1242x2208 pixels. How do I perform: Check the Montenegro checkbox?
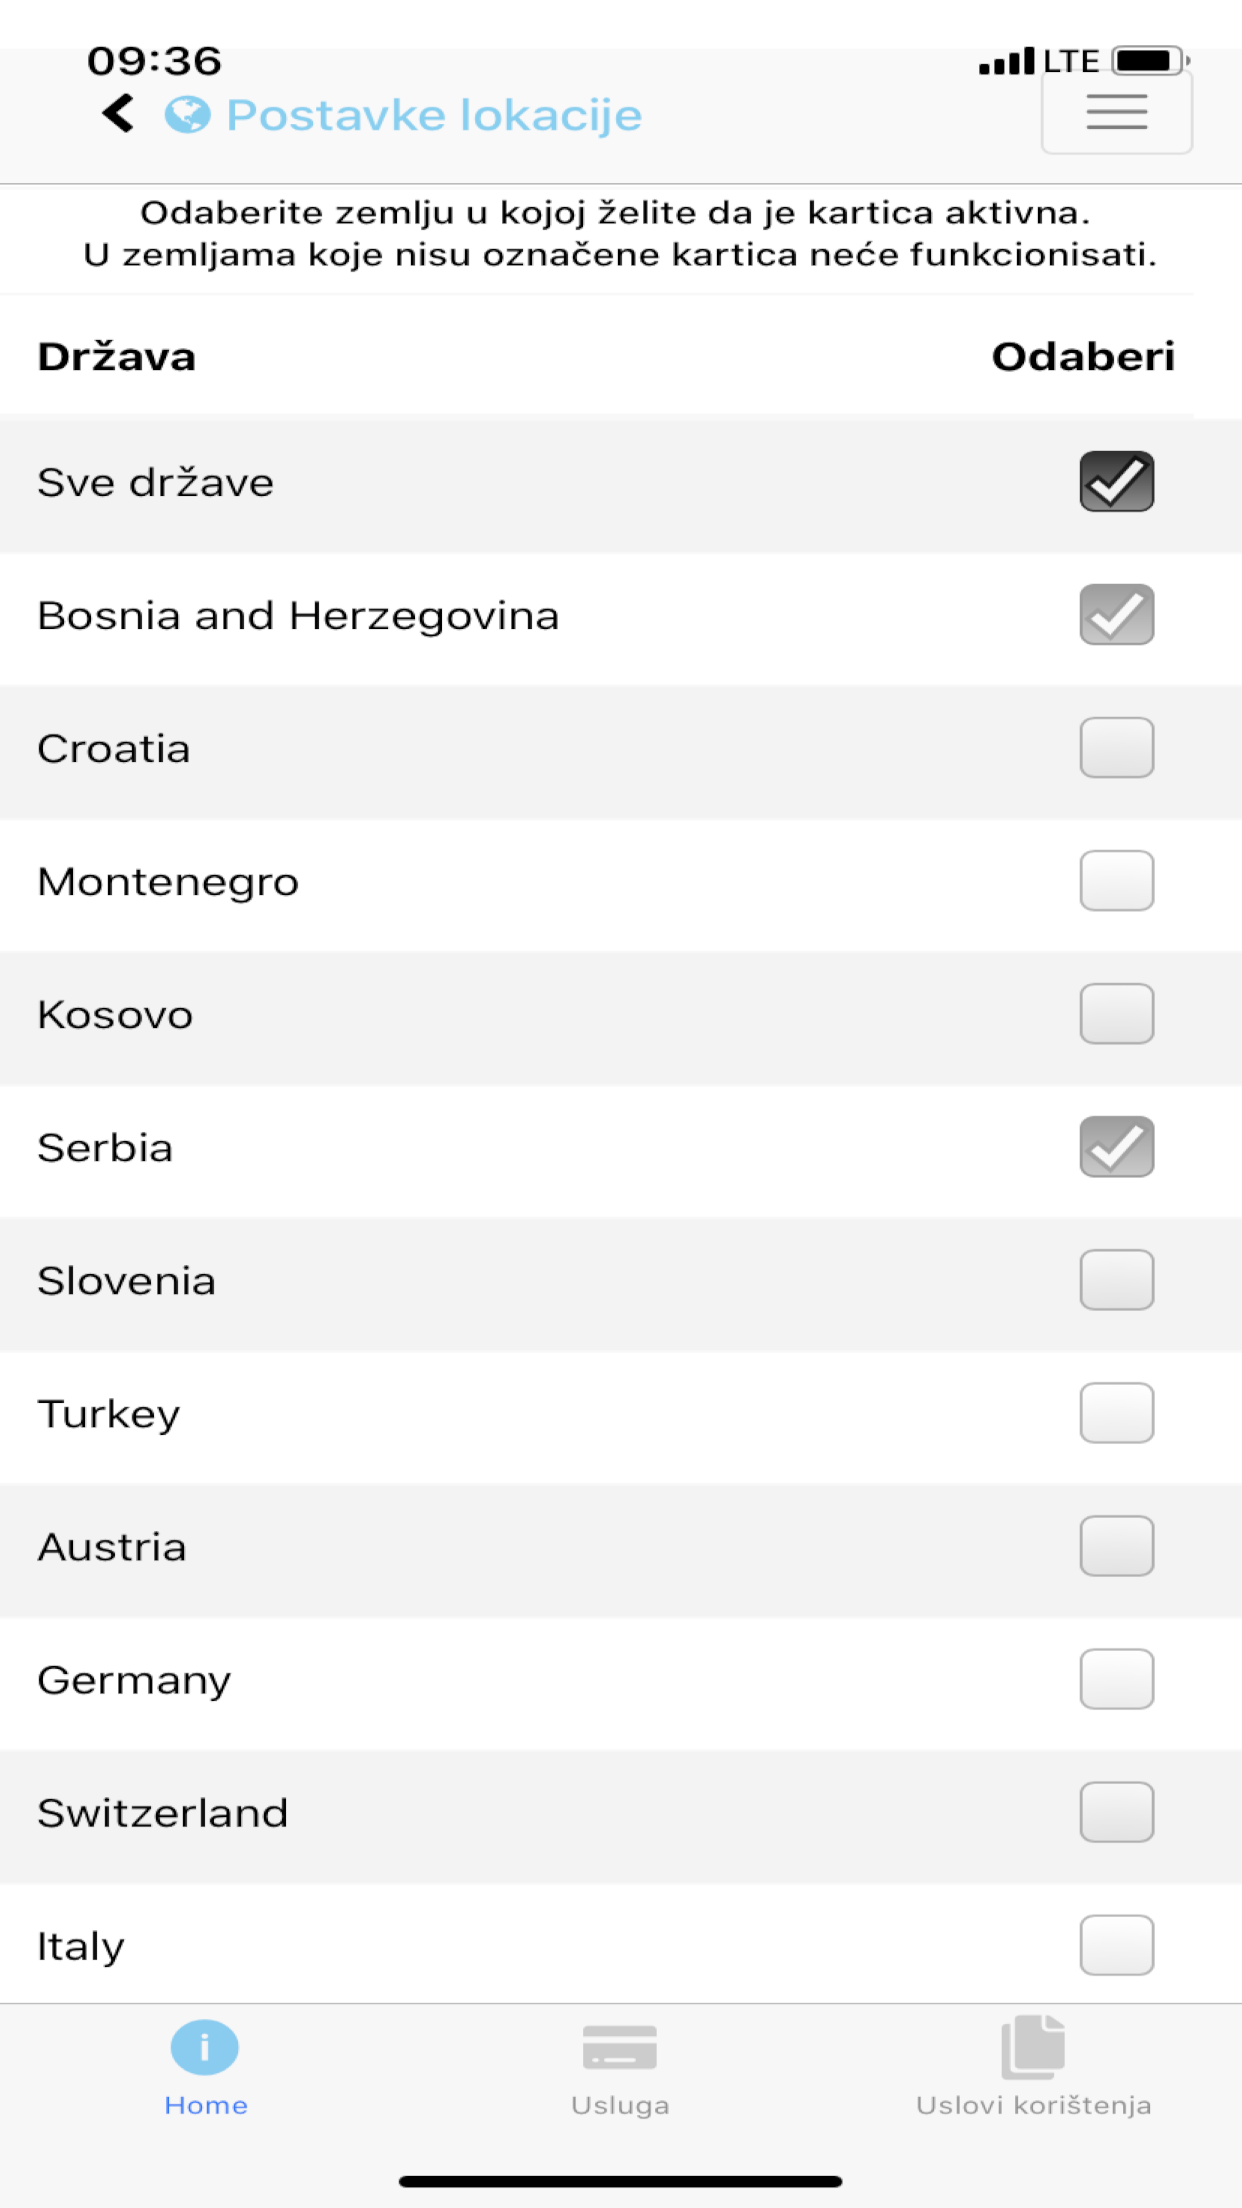1116,881
